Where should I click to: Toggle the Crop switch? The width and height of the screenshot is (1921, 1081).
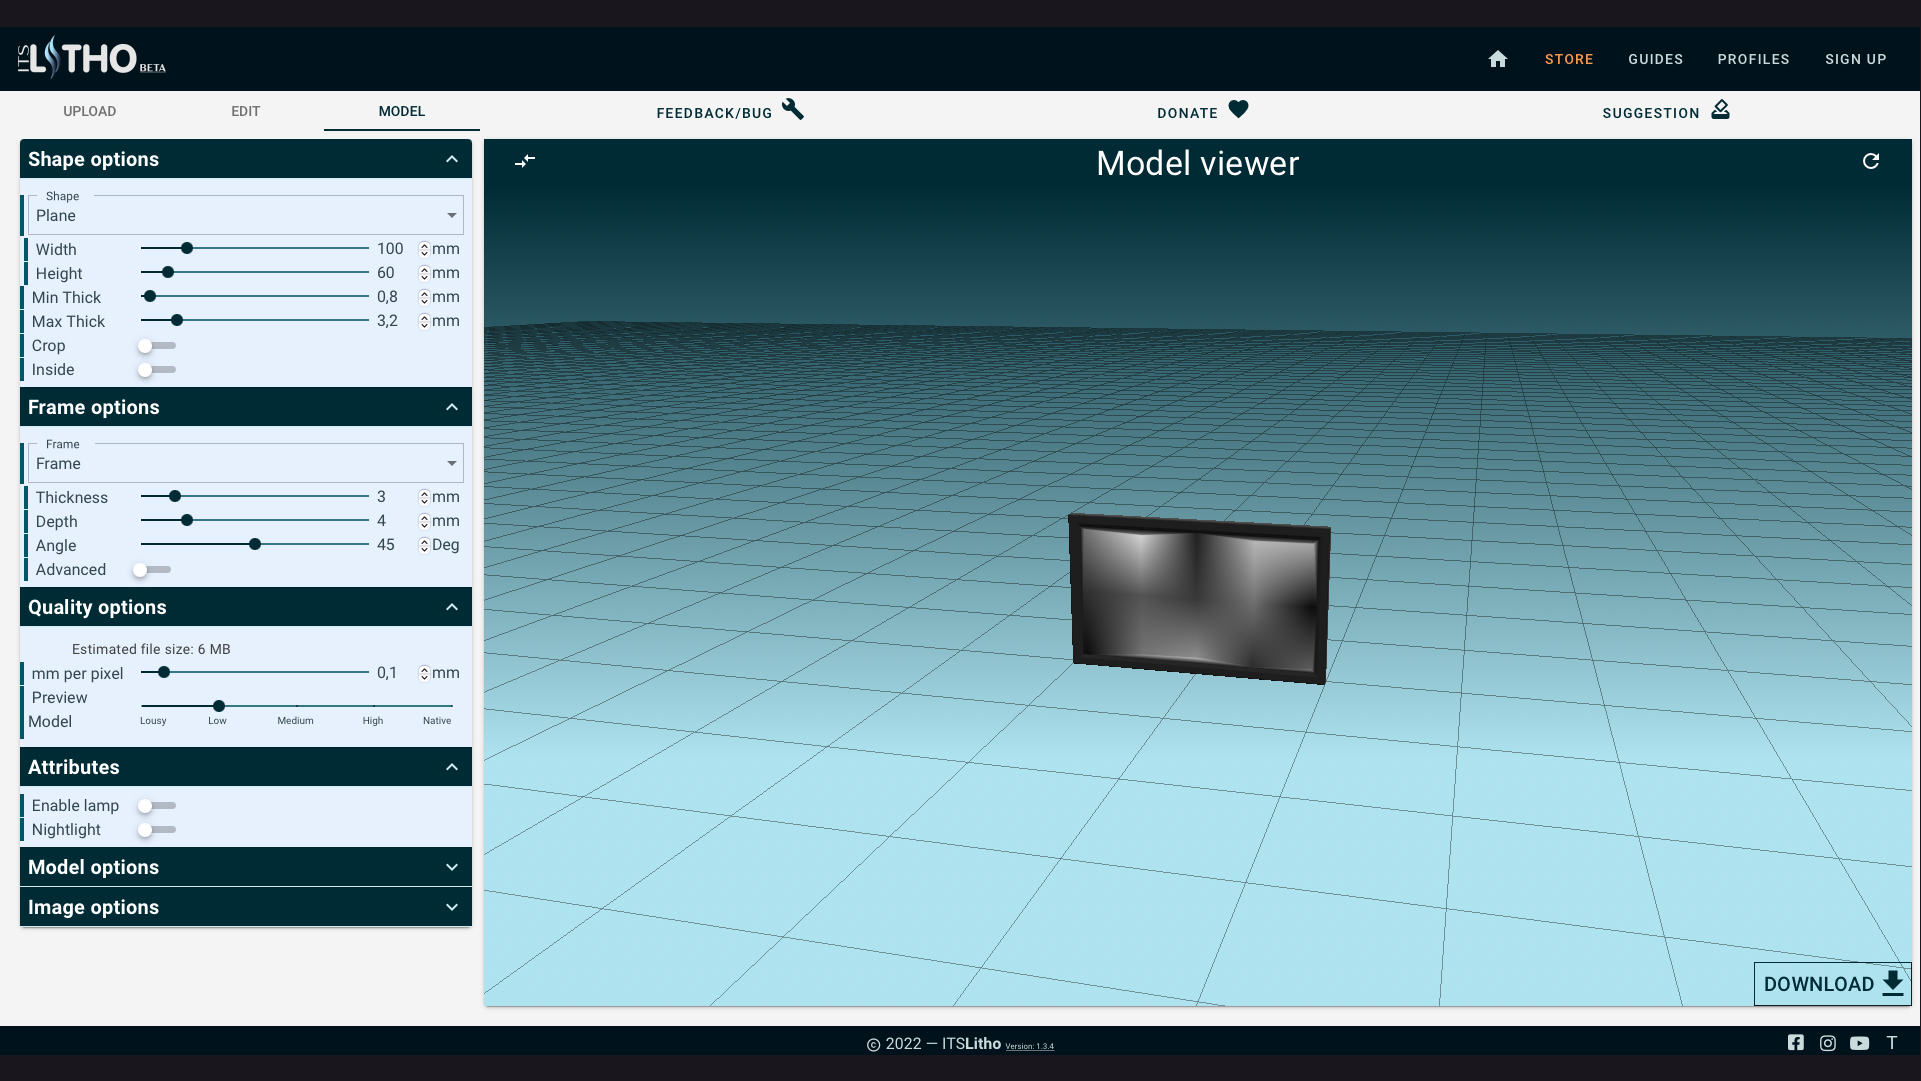(156, 346)
